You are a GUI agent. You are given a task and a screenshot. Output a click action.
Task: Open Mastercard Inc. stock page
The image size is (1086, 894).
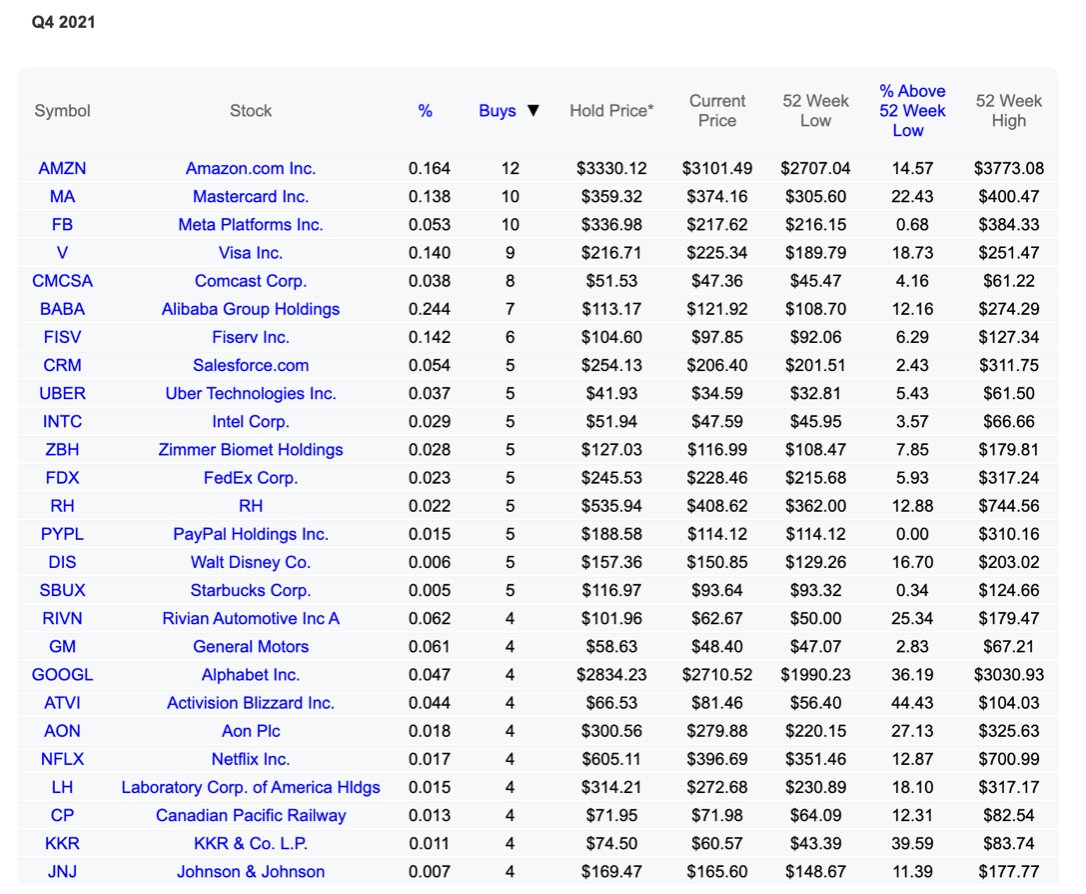251,197
